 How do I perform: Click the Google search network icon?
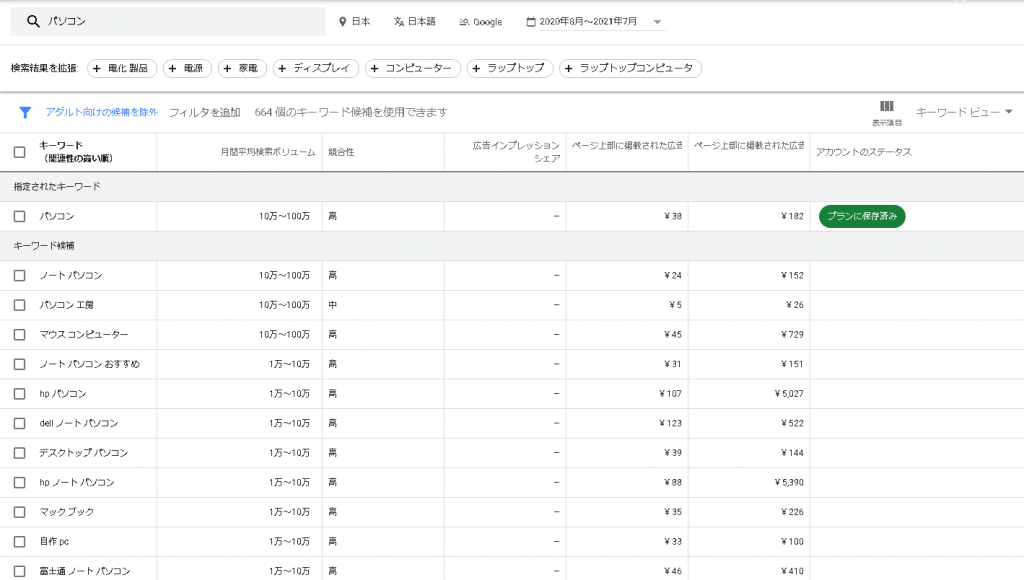tap(464, 22)
